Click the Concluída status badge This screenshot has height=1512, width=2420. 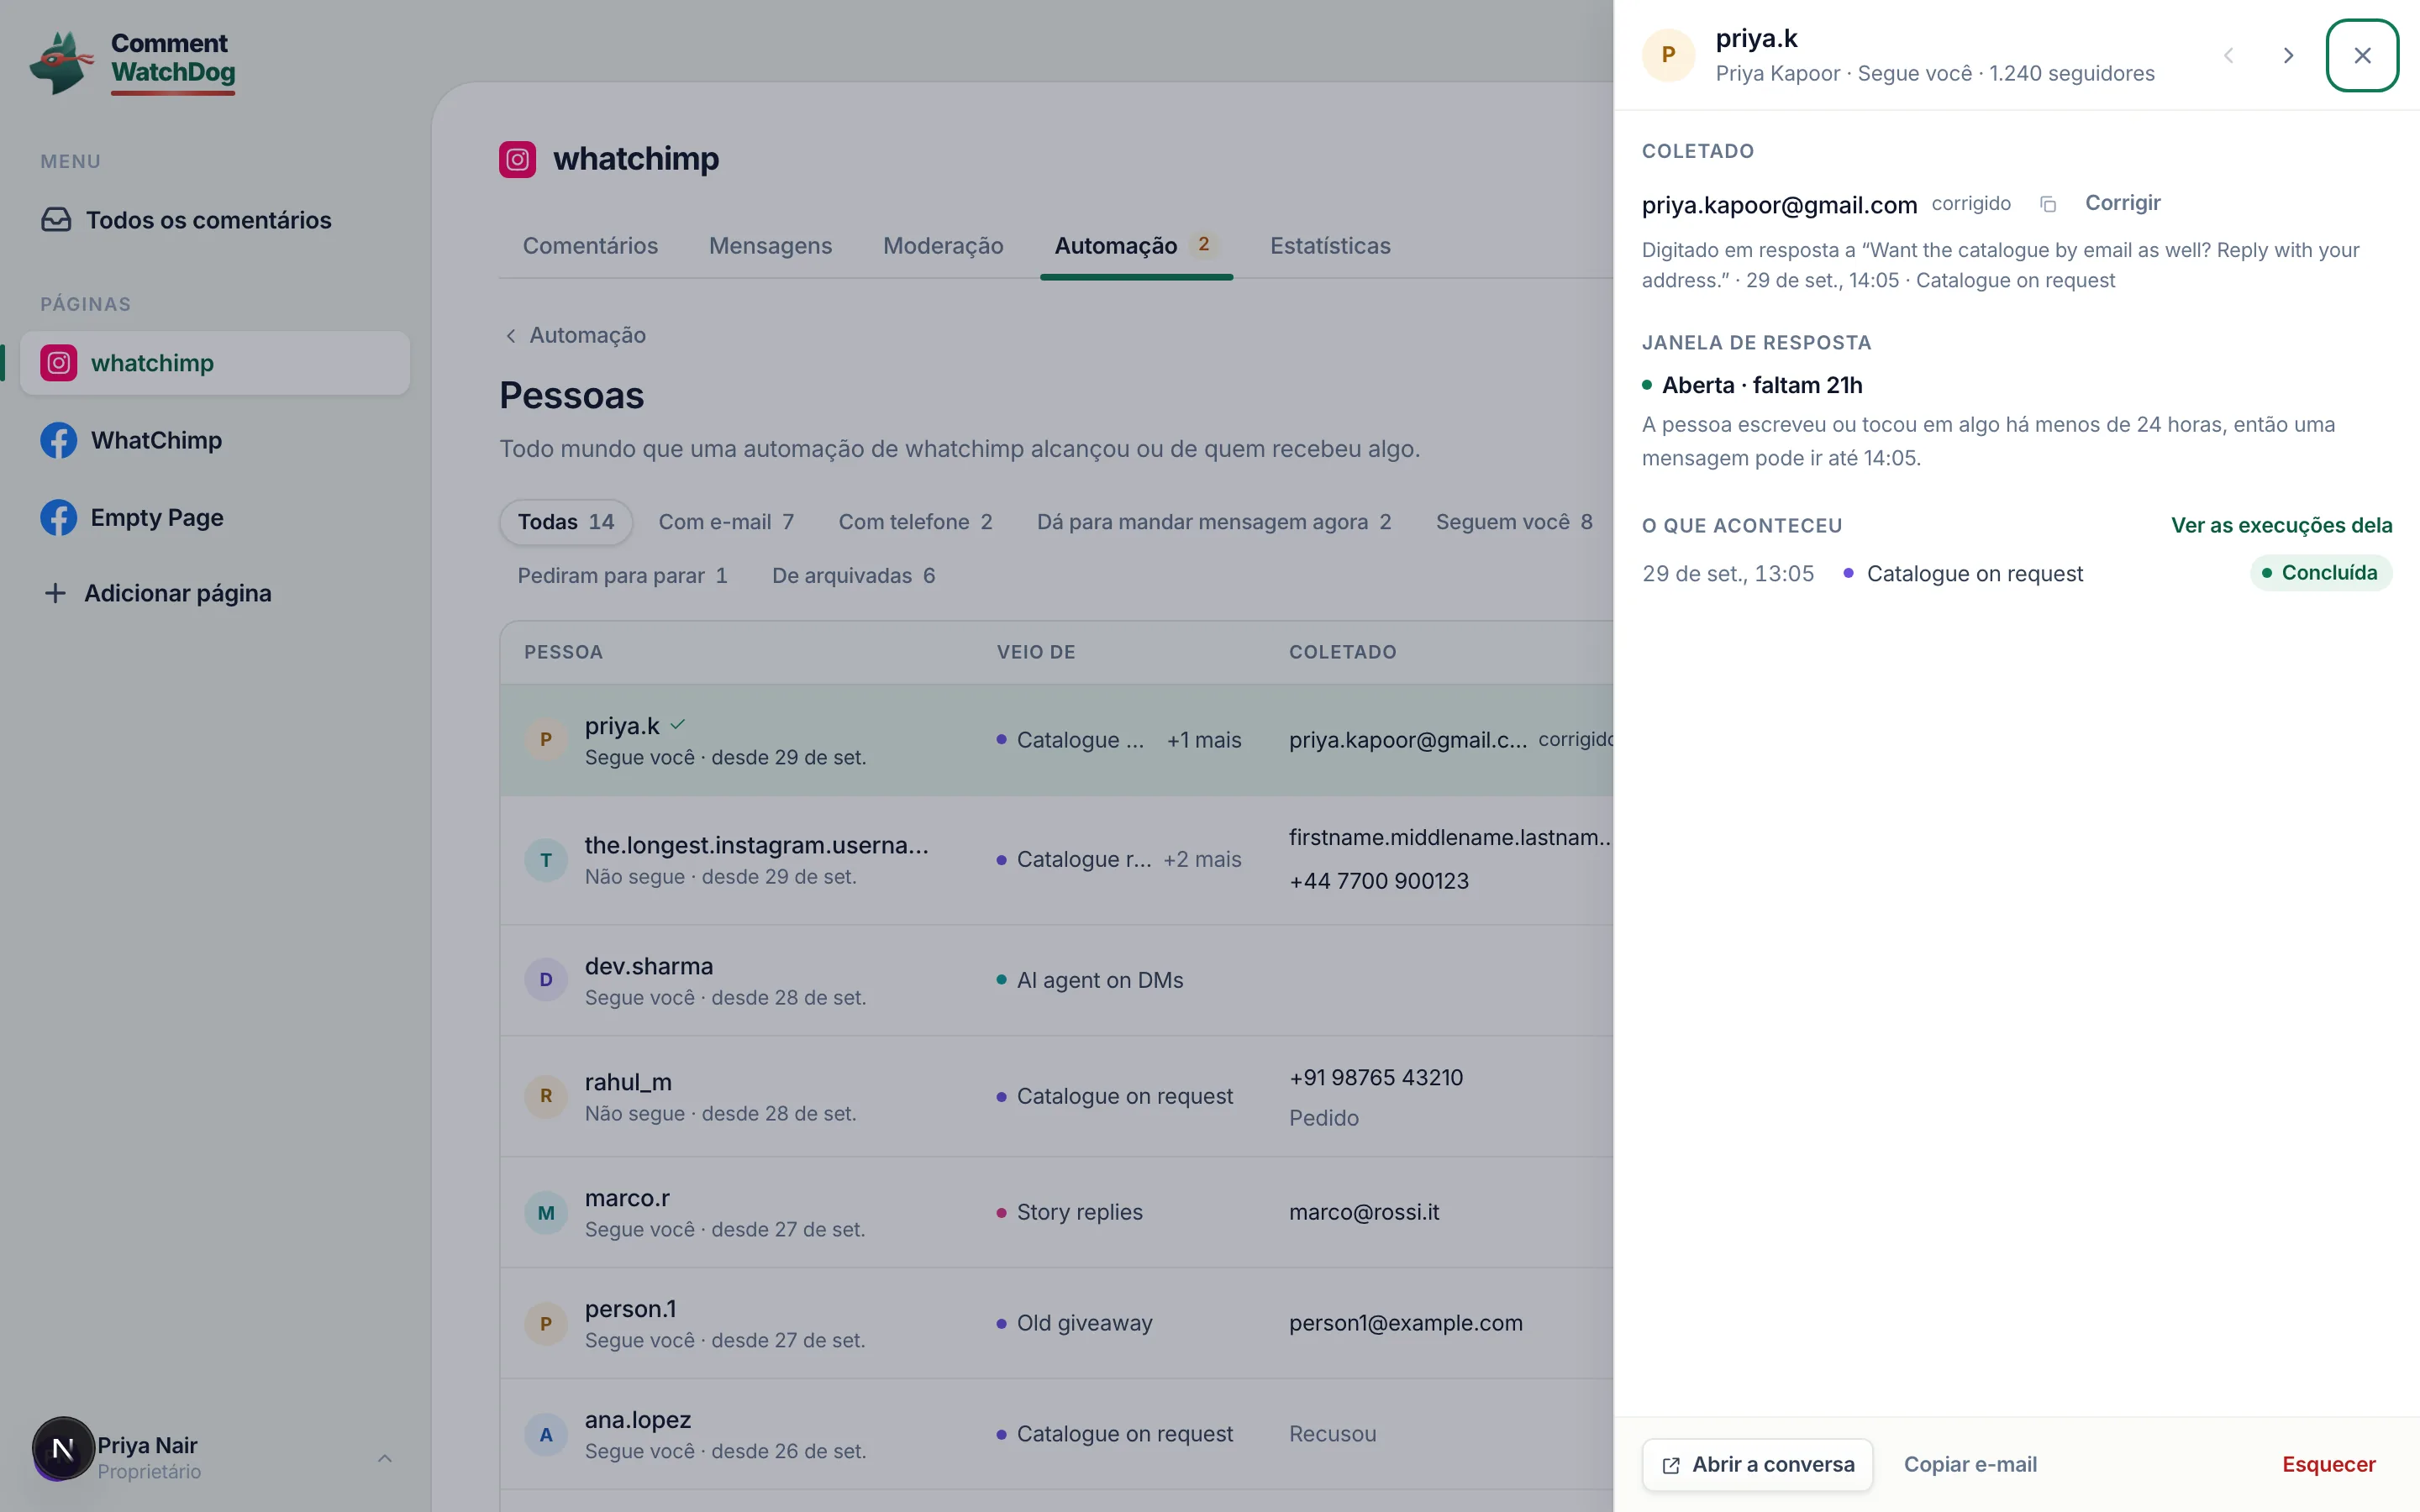point(2320,573)
